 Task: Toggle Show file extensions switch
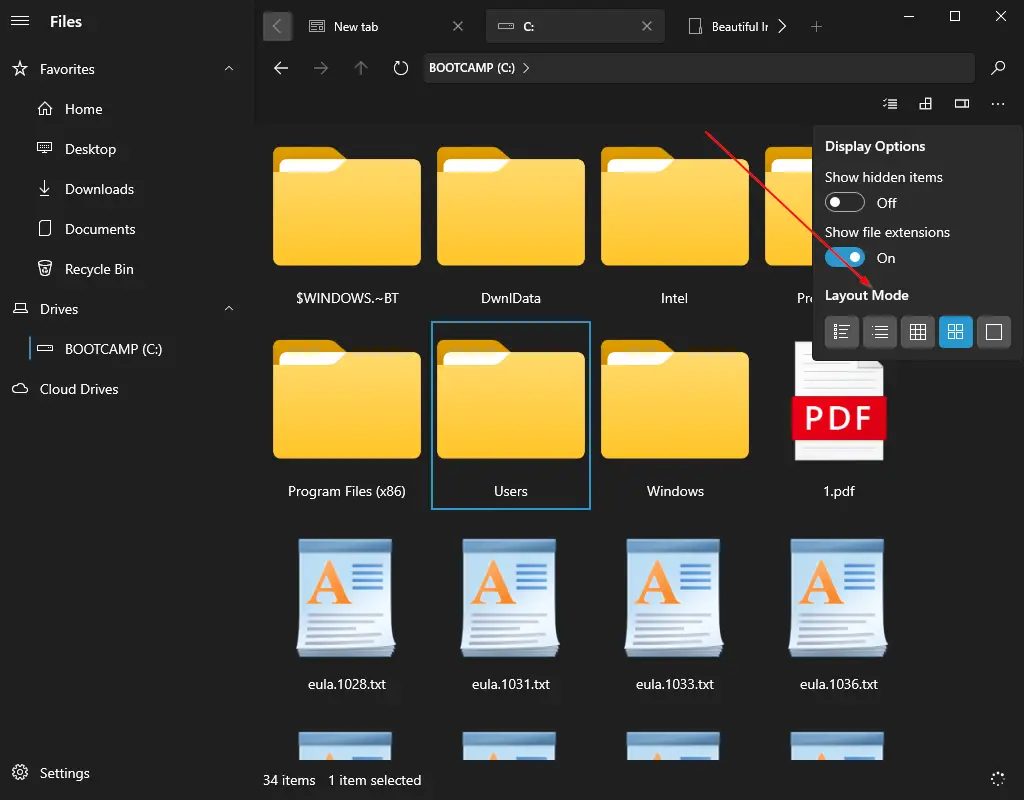point(844,257)
